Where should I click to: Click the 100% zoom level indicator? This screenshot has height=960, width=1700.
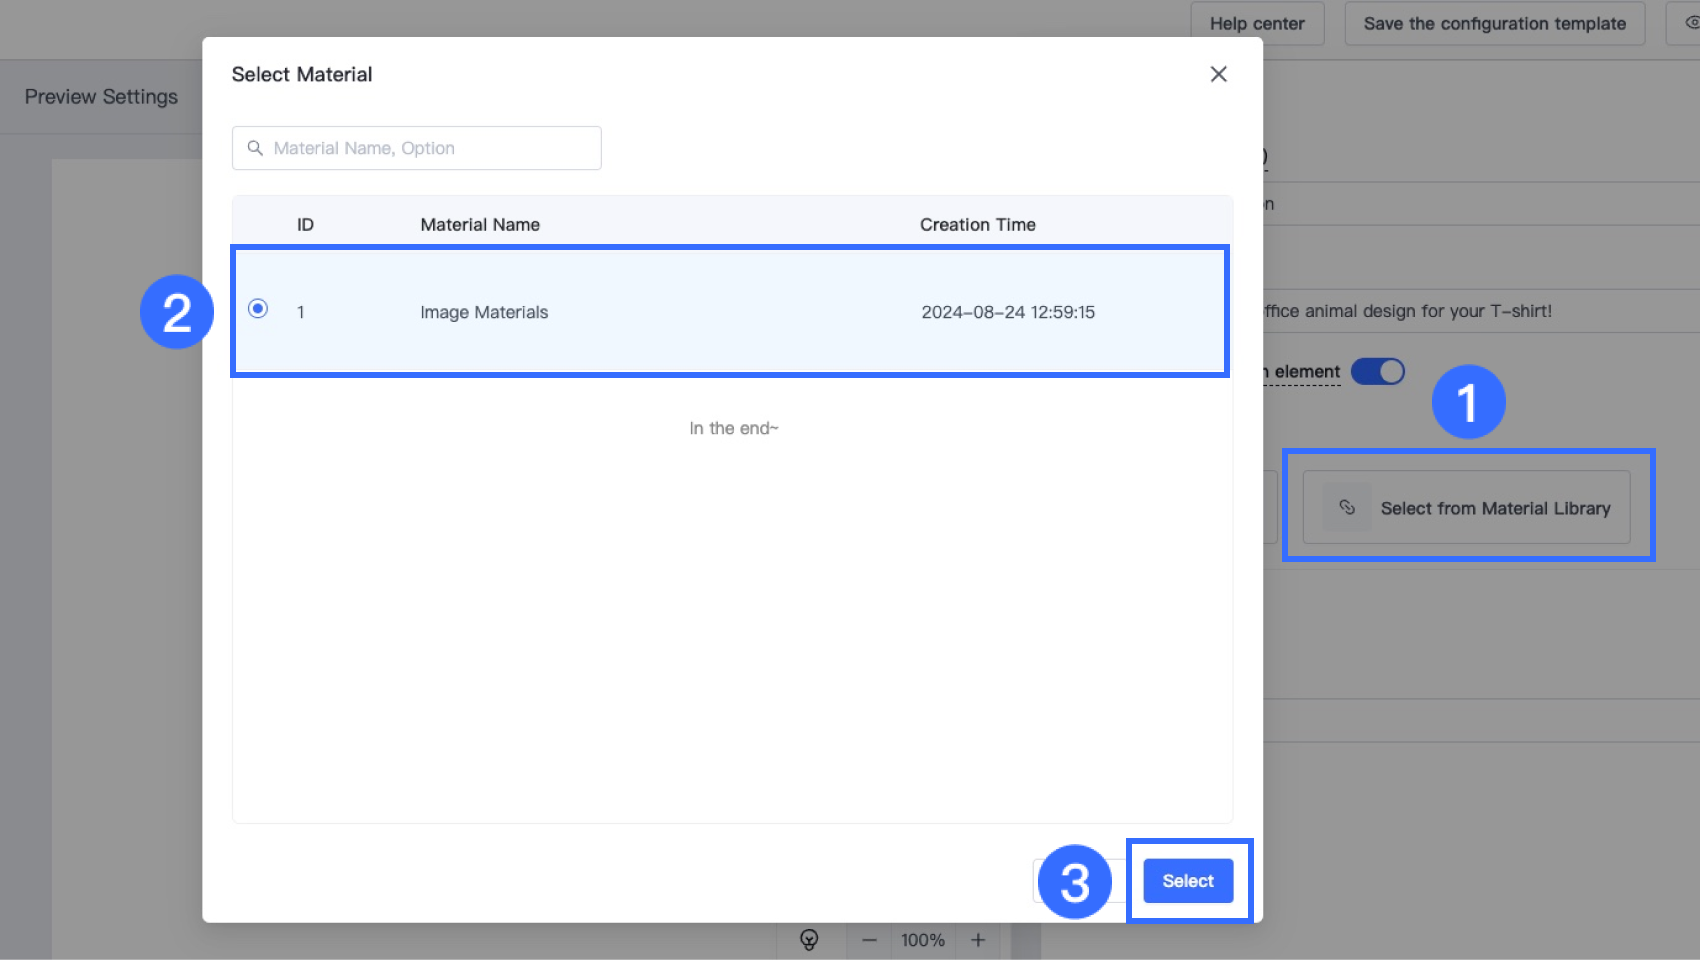click(922, 940)
